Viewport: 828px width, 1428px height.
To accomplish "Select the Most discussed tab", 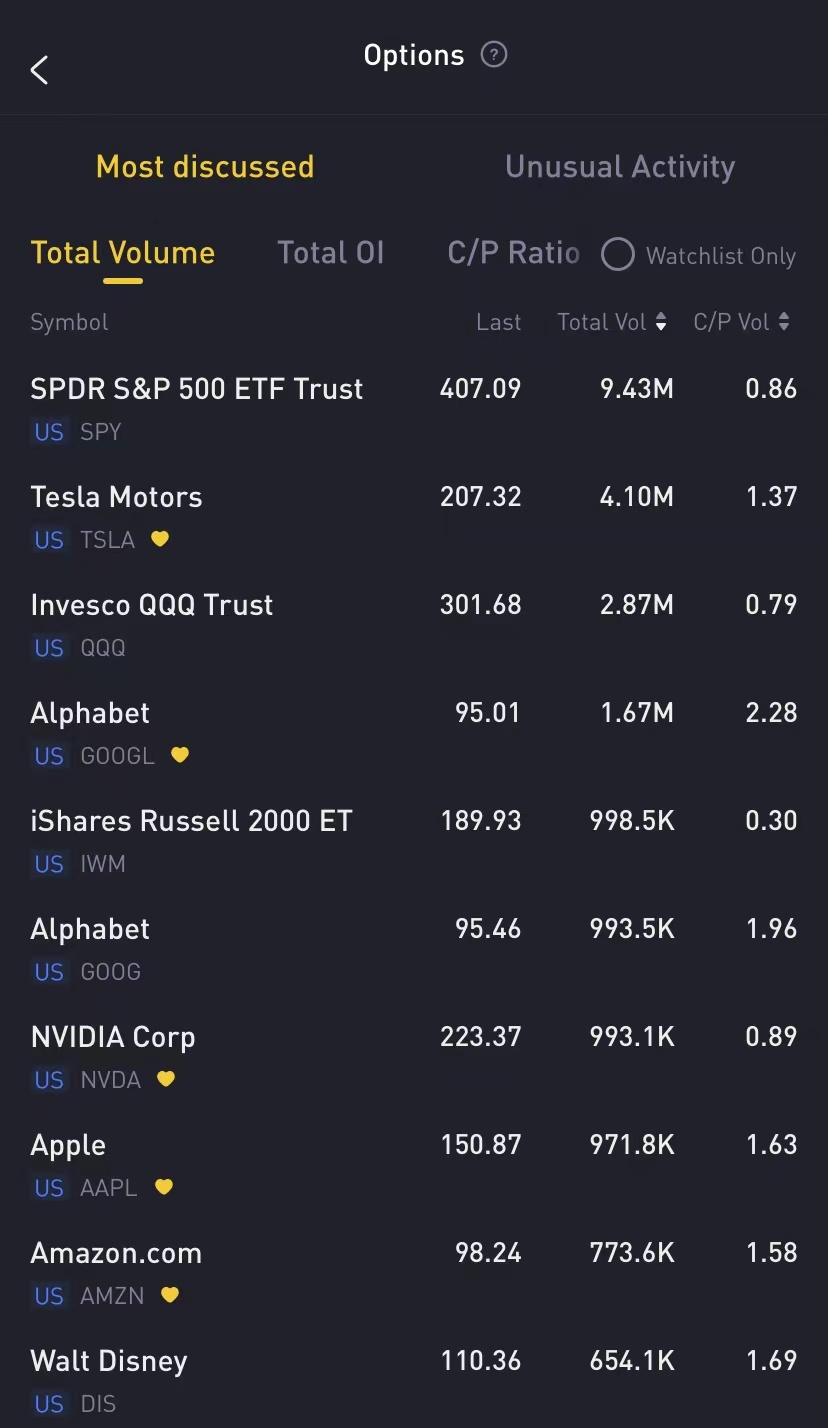I will [x=205, y=167].
